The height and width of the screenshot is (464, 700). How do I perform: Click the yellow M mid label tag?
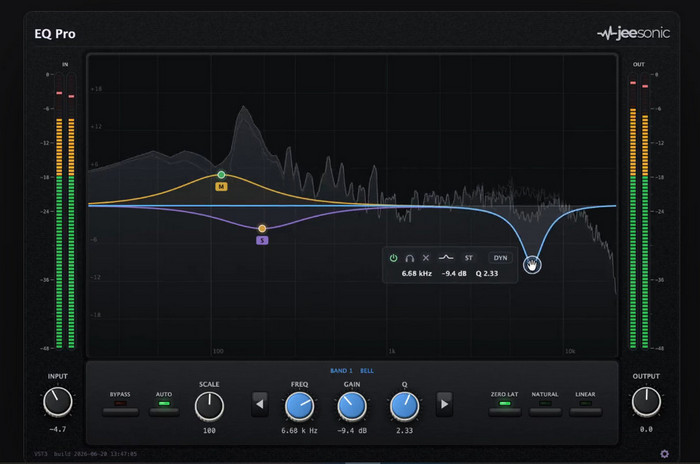[221, 187]
